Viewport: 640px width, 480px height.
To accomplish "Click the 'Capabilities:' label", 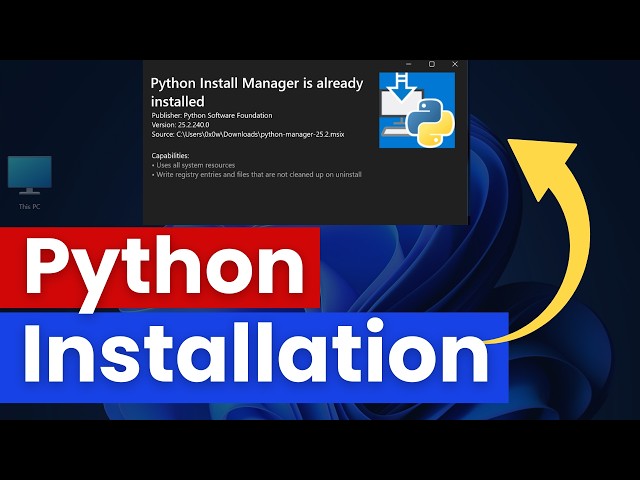I will 170,156.
